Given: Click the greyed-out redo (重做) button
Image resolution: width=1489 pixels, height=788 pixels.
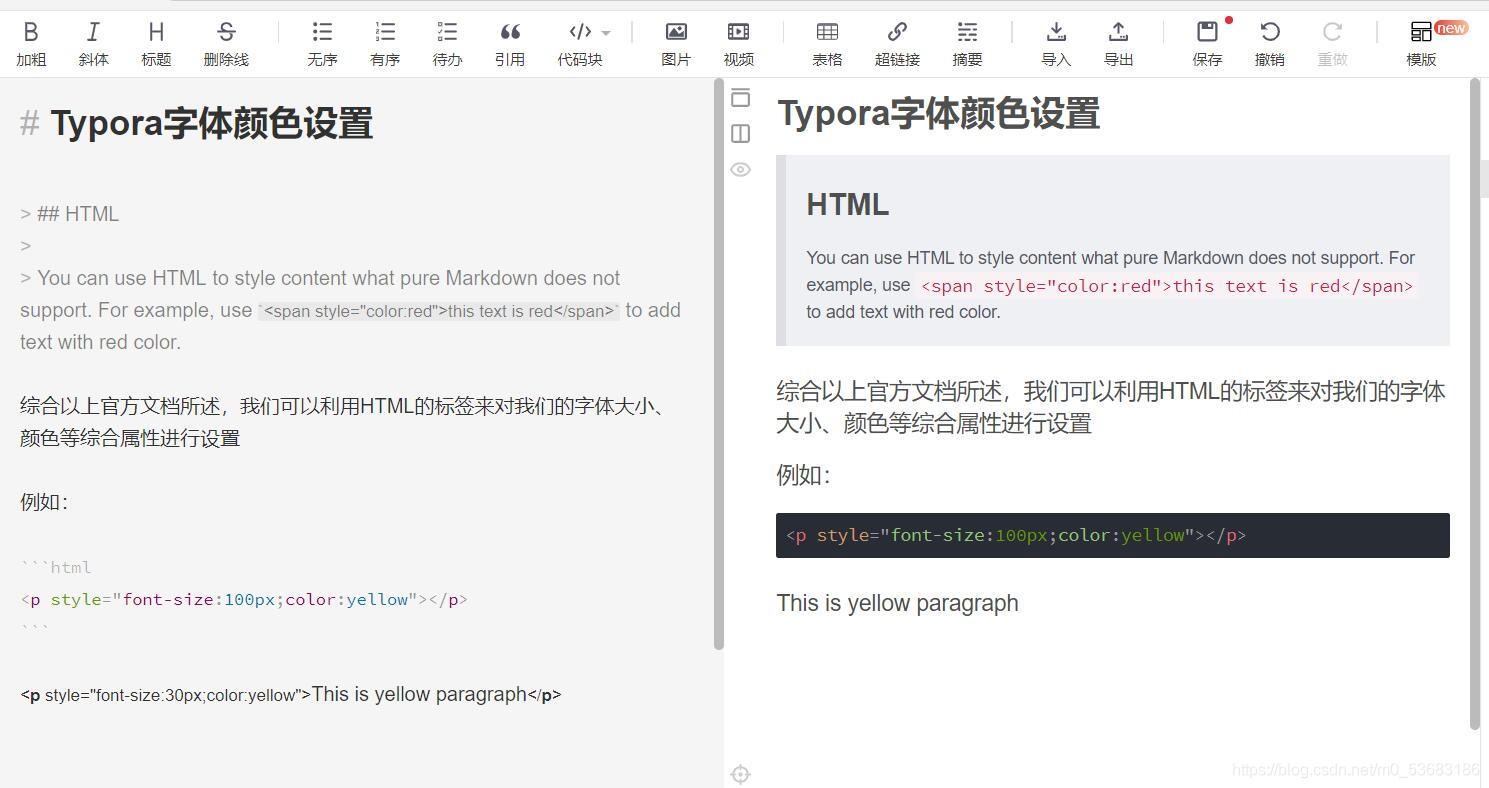Looking at the screenshot, I should 1332,44.
